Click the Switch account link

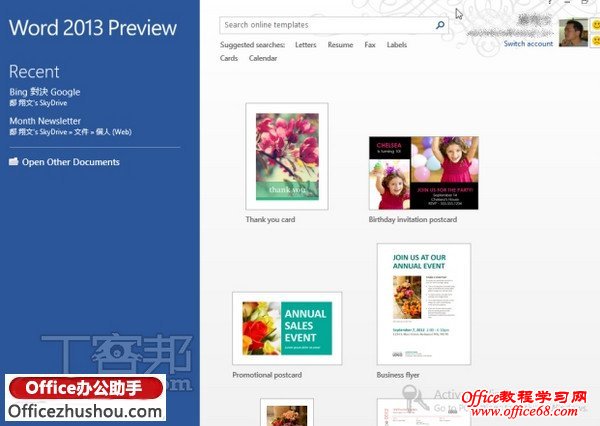528,44
